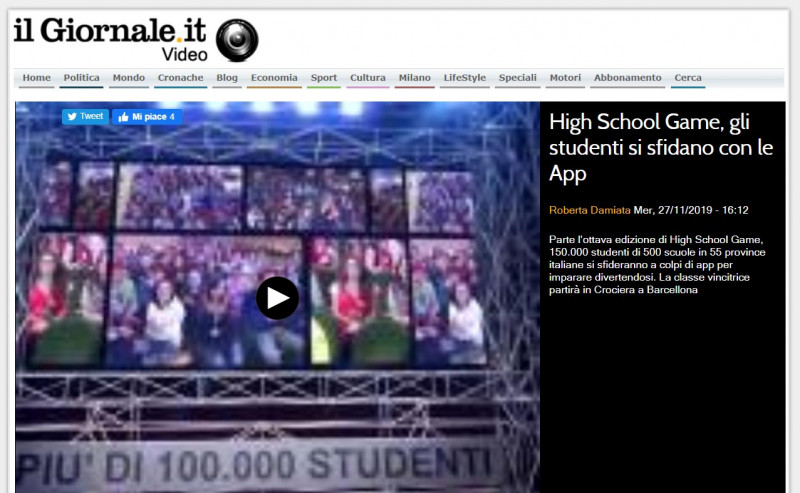Open the Motori section
Screen dimensions: 800x493
[565, 78]
